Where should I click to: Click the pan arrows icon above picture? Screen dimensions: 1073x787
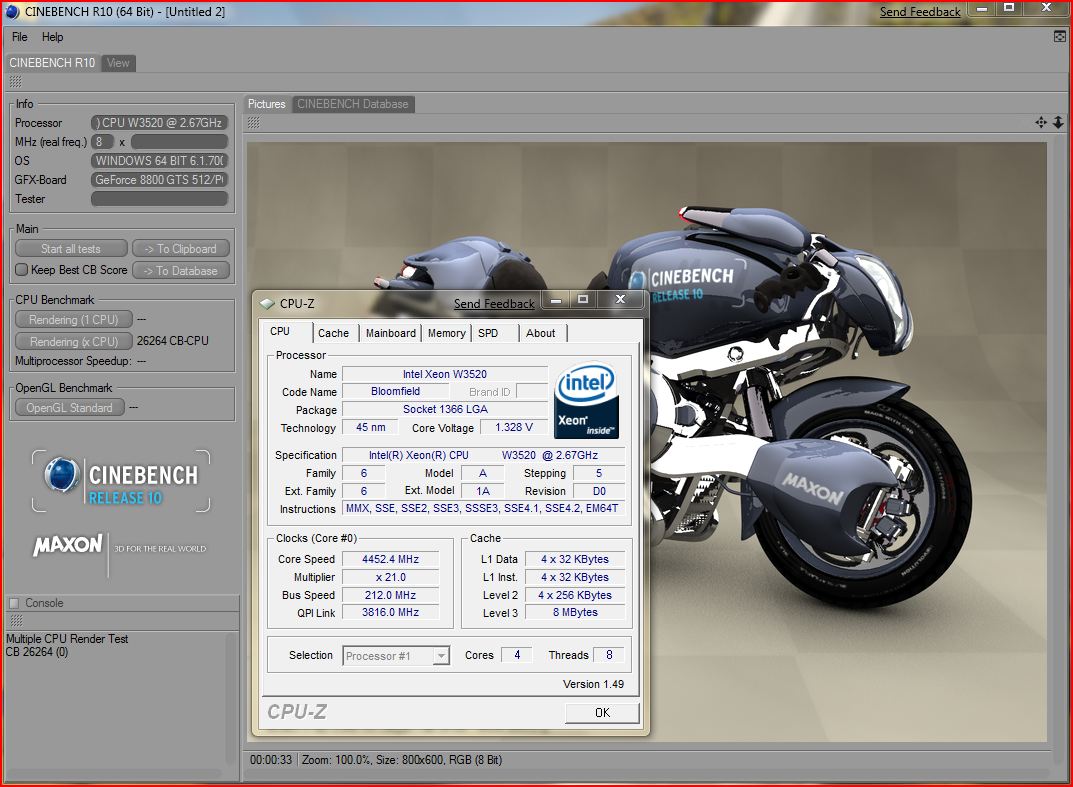tap(1041, 122)
